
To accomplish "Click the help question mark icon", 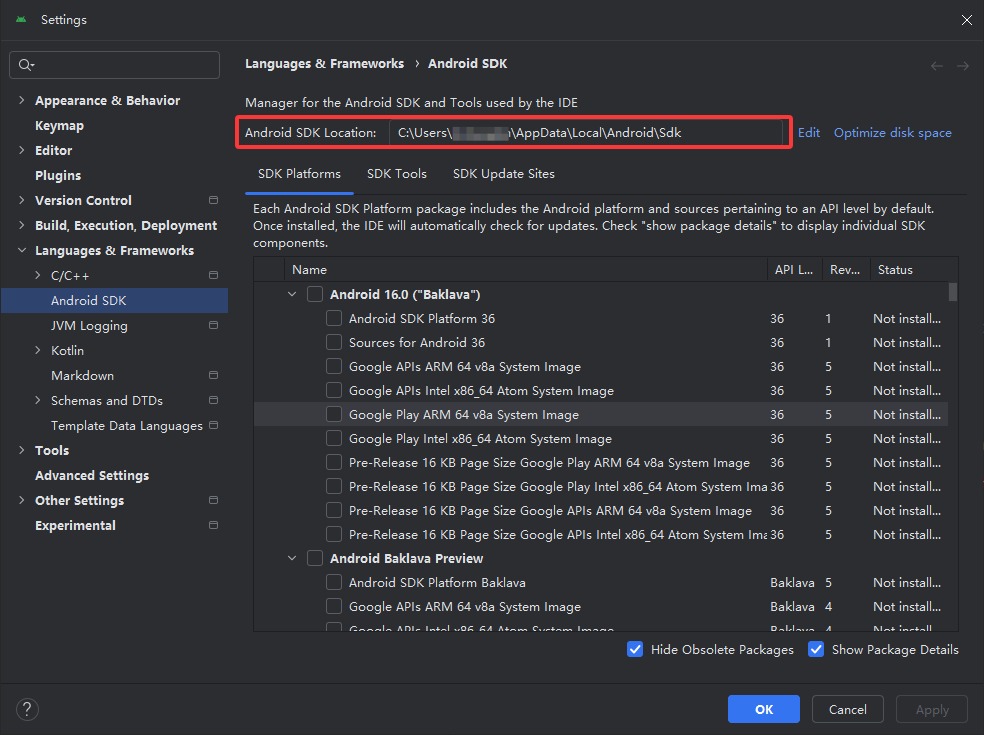I will (x=27, y=709).
